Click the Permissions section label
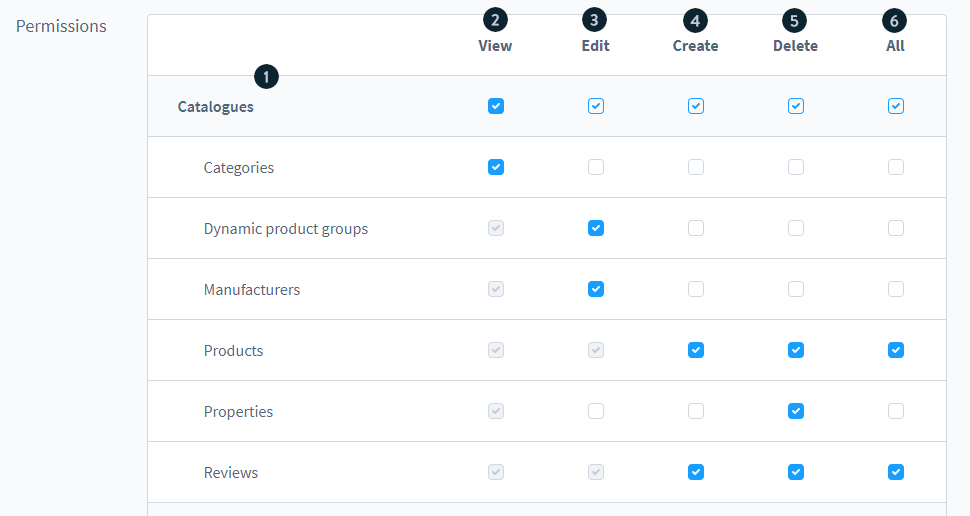 click(61, 26)
